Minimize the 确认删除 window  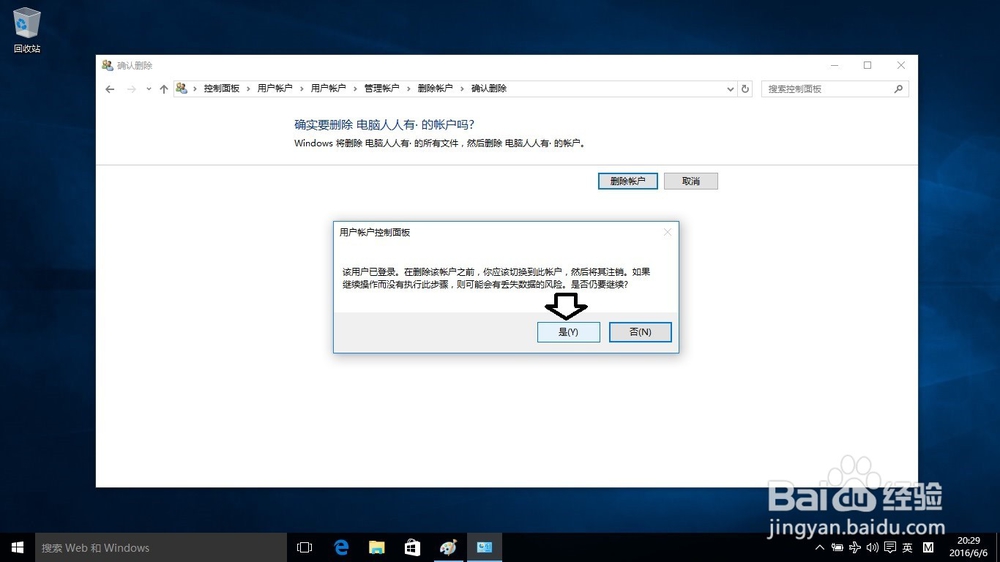tap(834, 65)
